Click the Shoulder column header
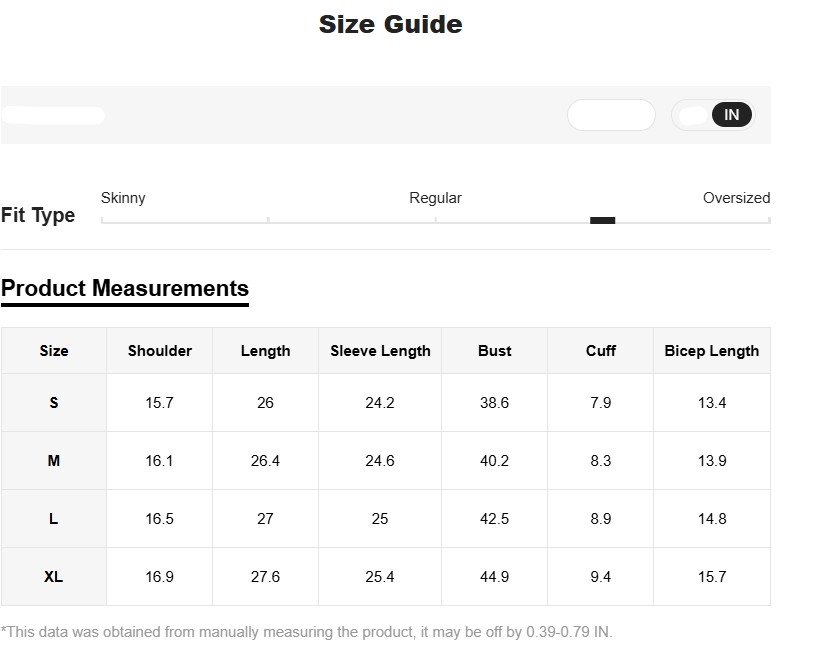This screenshot has width=827, height=646. [x=160, y=351]
